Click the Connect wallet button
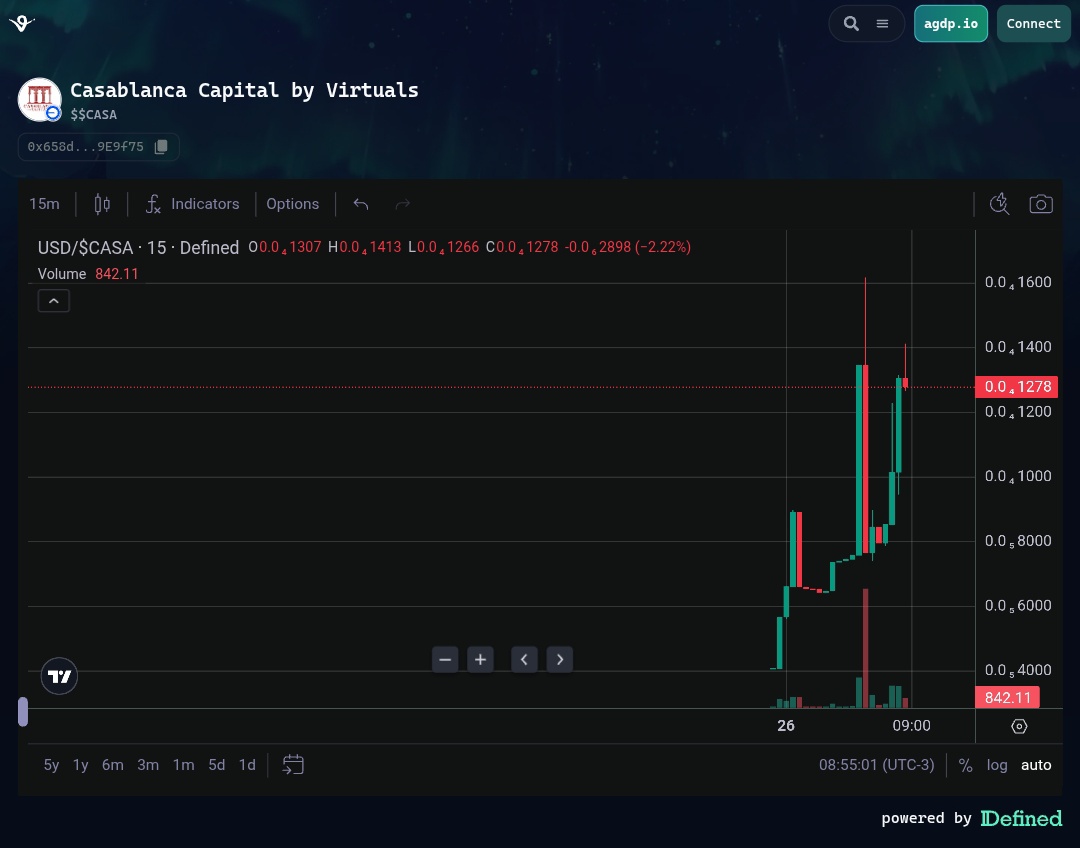 (1033, 23)
